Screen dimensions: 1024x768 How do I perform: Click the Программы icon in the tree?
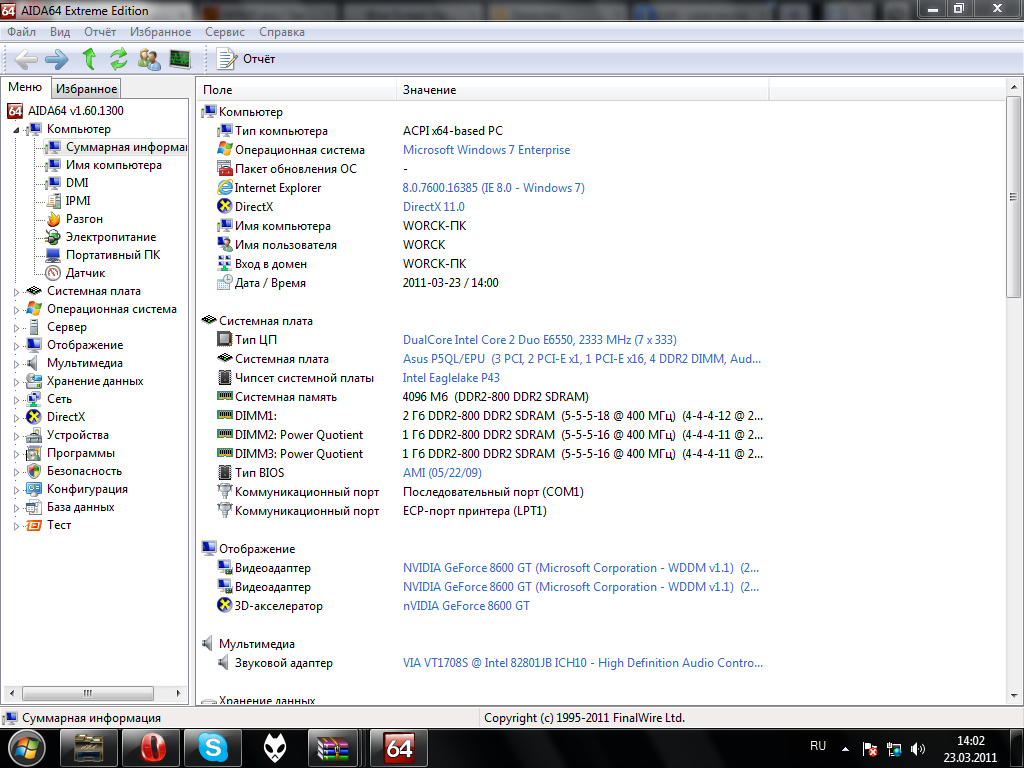pos(34,453)
